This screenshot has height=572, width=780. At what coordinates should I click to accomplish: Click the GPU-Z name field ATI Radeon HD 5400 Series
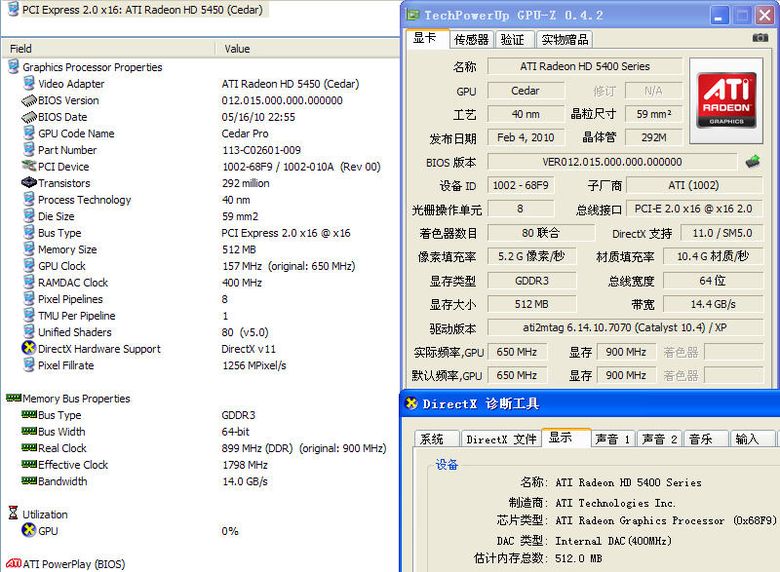click(585, 66)
